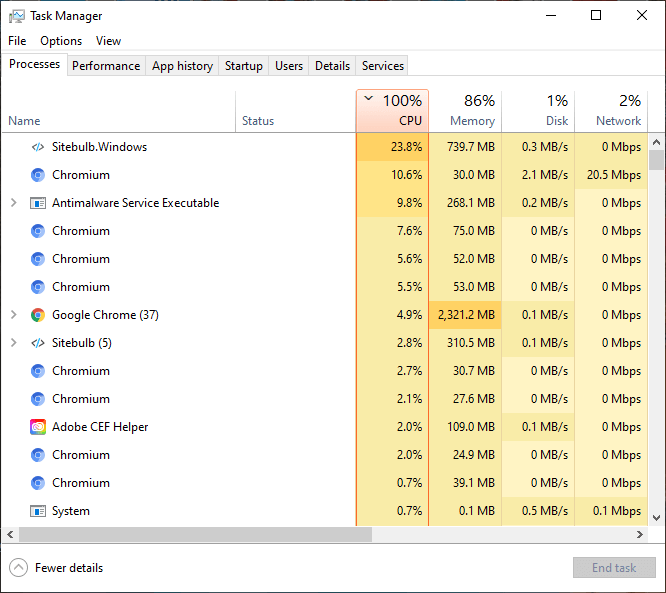Click the Chromium icon using 39.1 MB memory
Screen dimensions: 666x593
(x=38, y=483)
